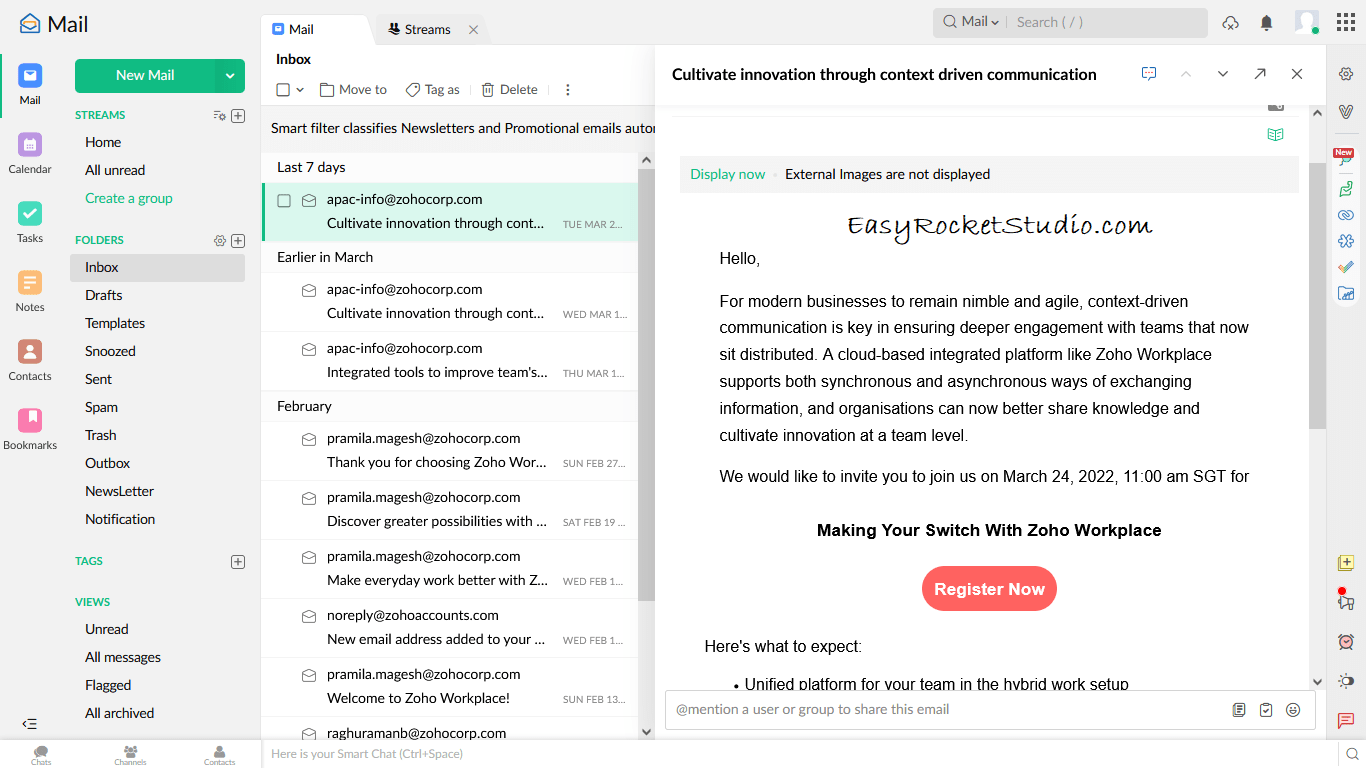Open the Calendar app in the left sidebar
This screenshot has width=1366, height=768.
click(x=30, y=154)
